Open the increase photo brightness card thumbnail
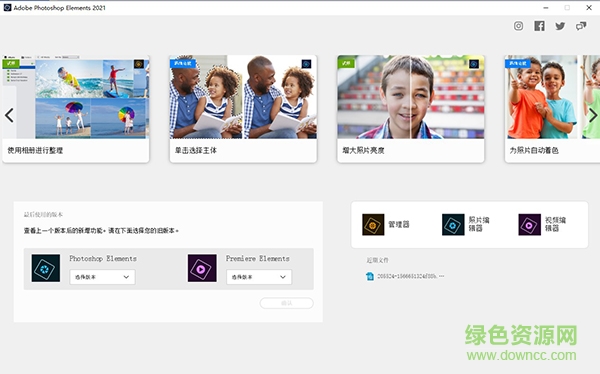Image resolution: width=600 pixels, height=374 pixels. [411, 97]
